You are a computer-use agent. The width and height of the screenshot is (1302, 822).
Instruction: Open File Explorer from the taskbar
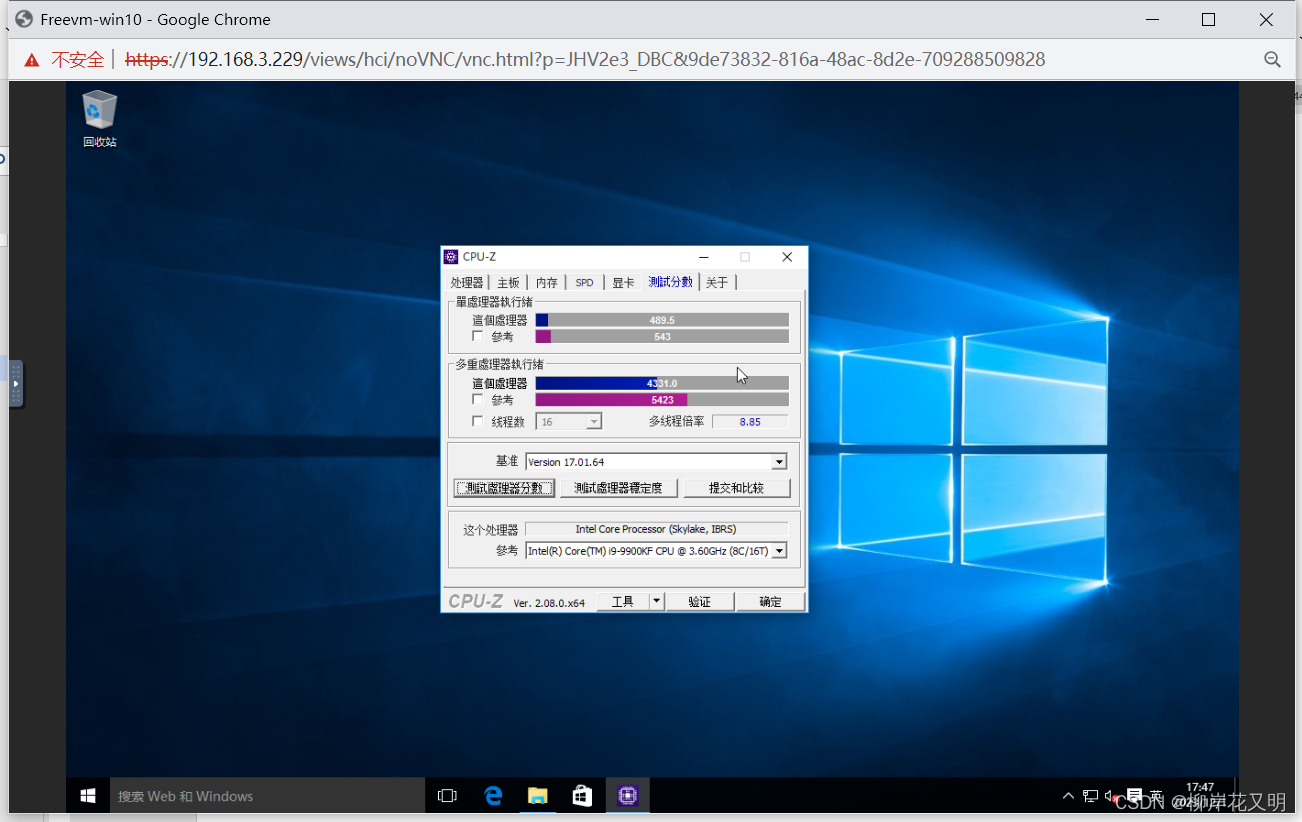click(x=538, y=796)
